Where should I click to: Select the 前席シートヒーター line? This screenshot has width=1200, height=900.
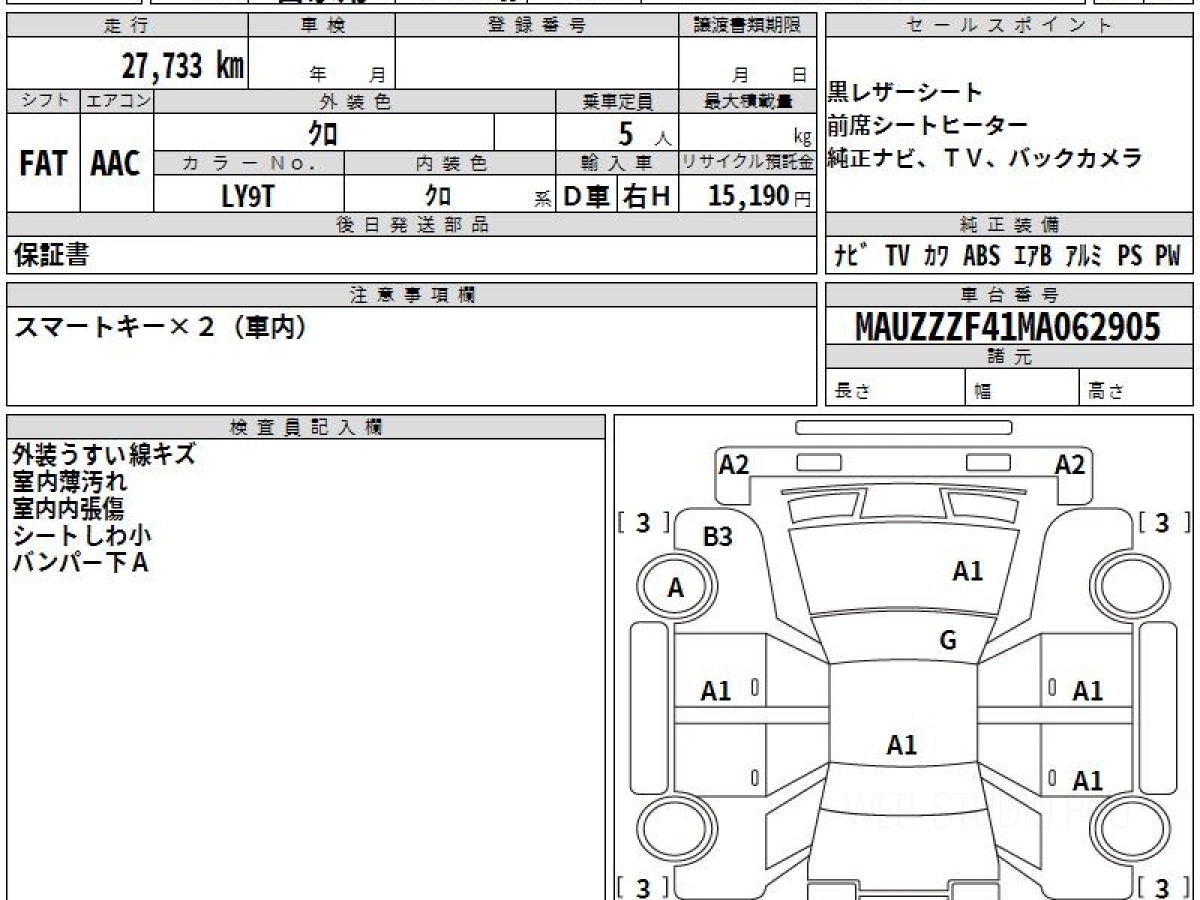click(x=927, y=126)
